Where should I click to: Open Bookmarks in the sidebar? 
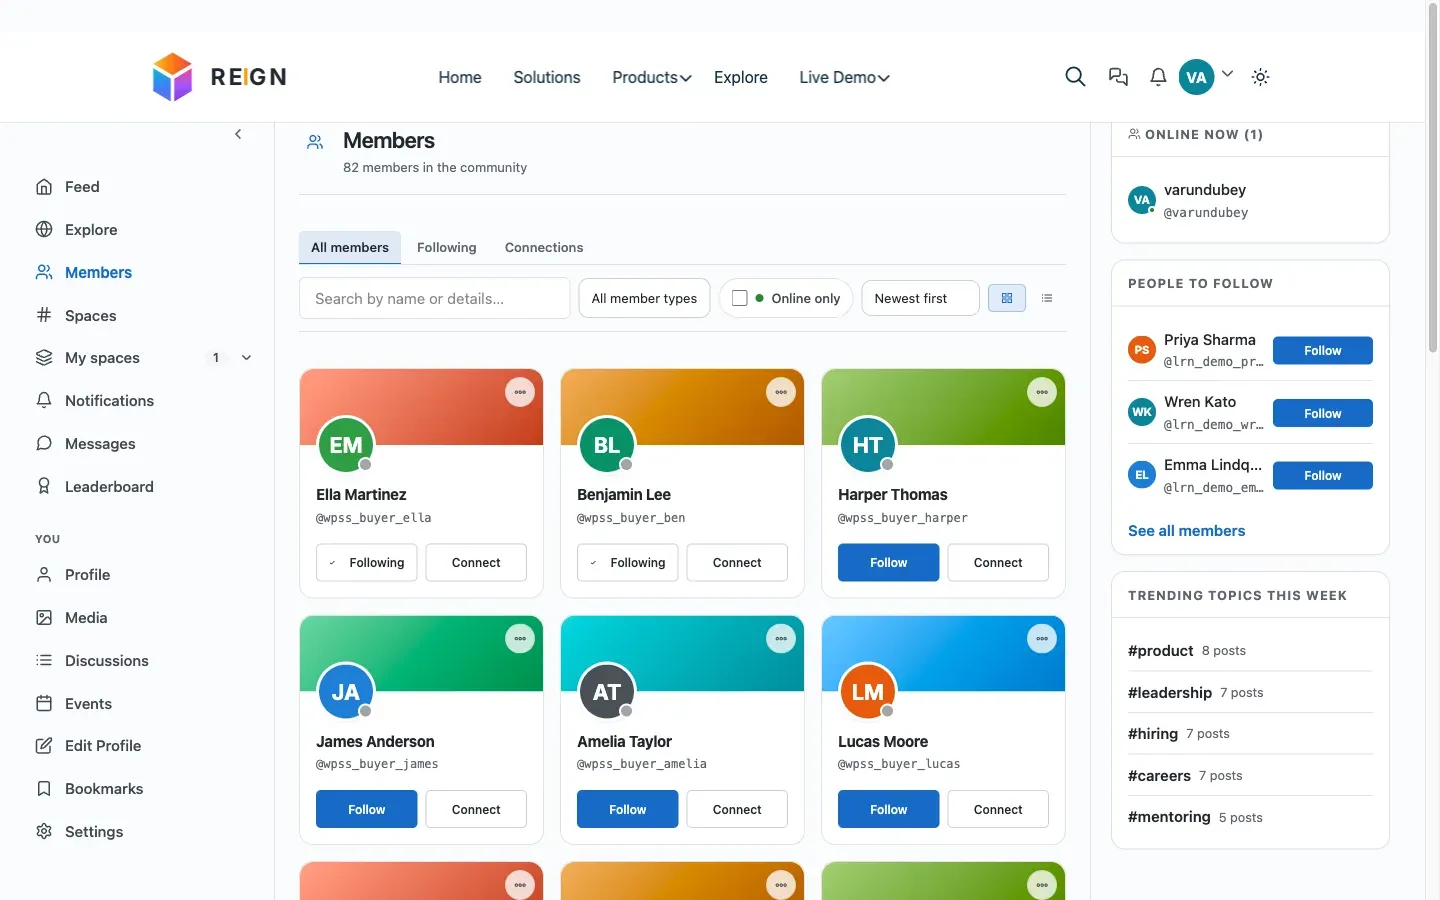[x=104, y=789]
